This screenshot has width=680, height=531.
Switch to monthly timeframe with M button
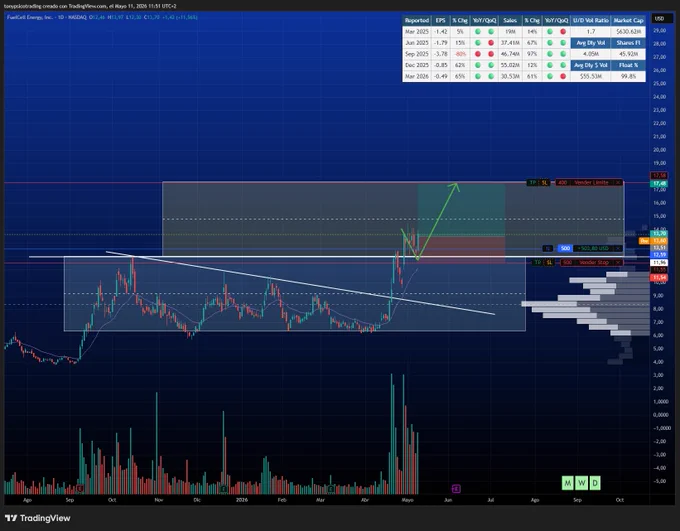pos(568,483)
